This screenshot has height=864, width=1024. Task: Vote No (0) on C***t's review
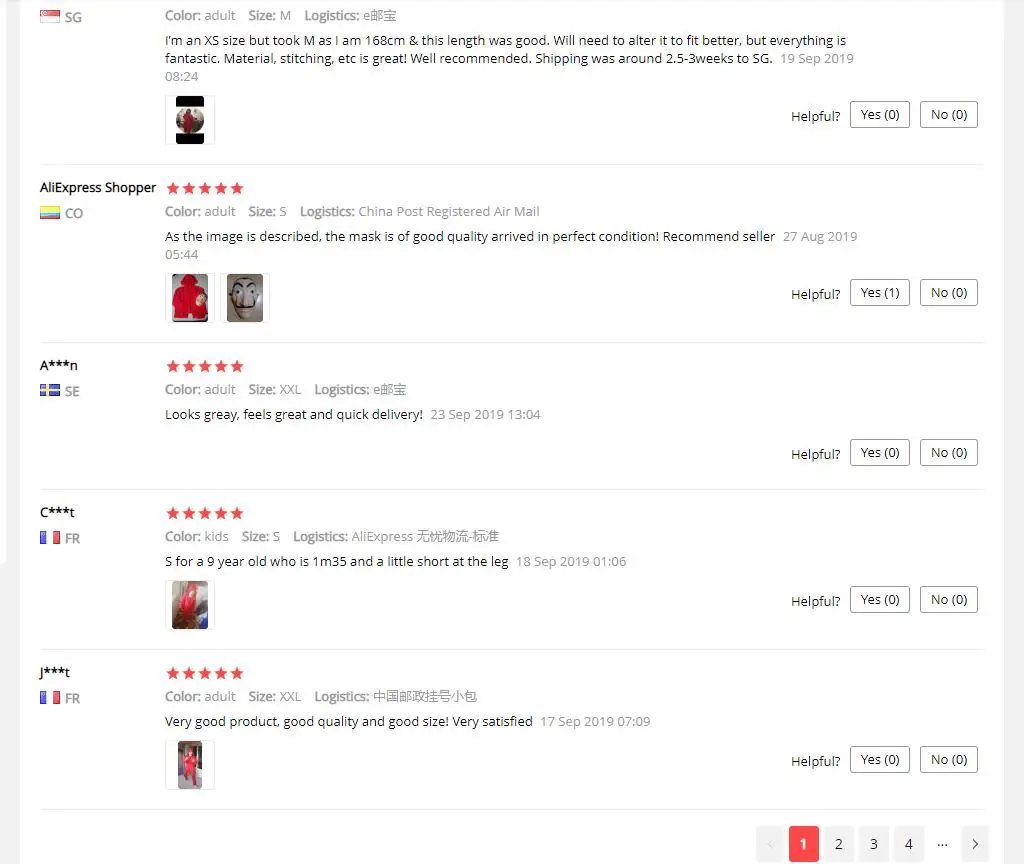pos(948,600)
